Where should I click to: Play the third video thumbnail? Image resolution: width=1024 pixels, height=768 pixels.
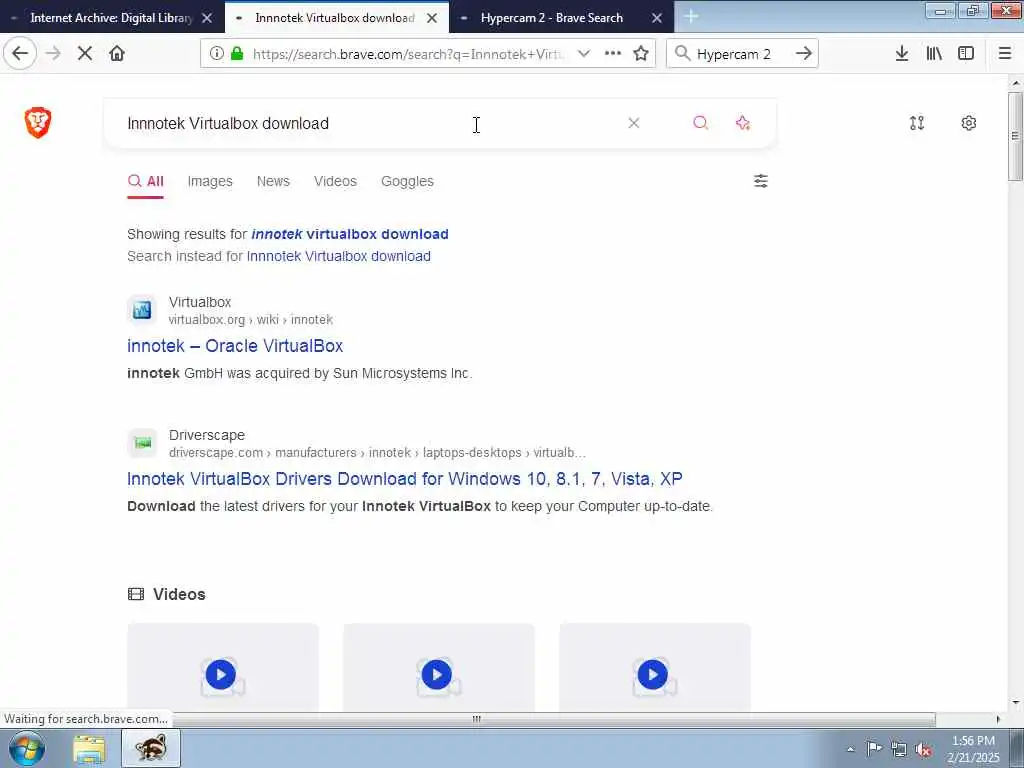pyautogui.click(x=652, y=674)
